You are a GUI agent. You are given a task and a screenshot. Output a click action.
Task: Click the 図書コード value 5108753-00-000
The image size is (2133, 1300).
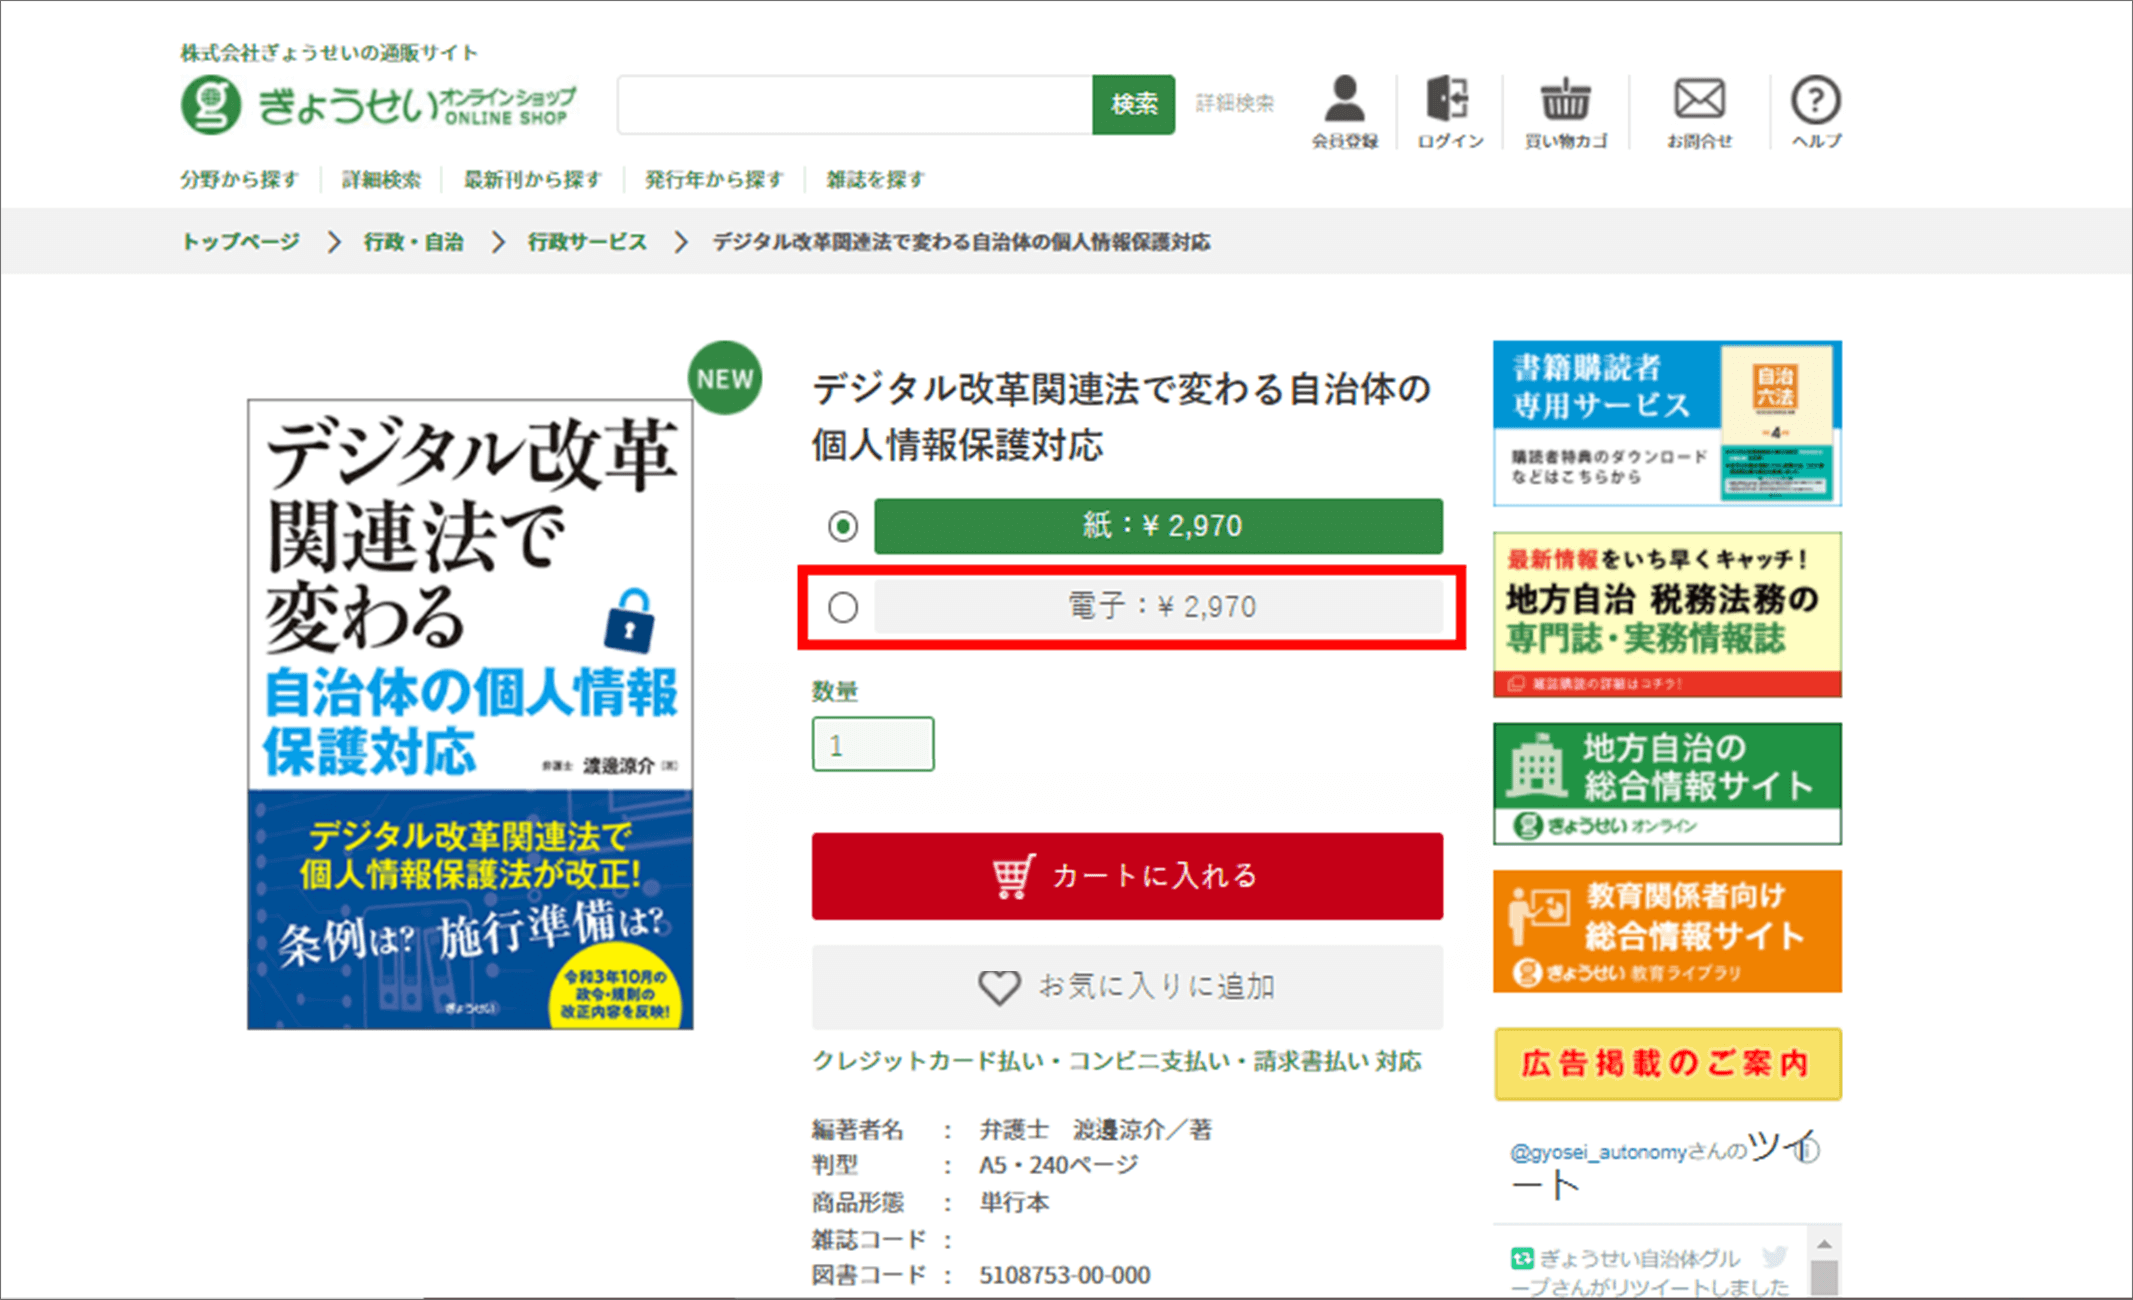pos(1064,1275)
